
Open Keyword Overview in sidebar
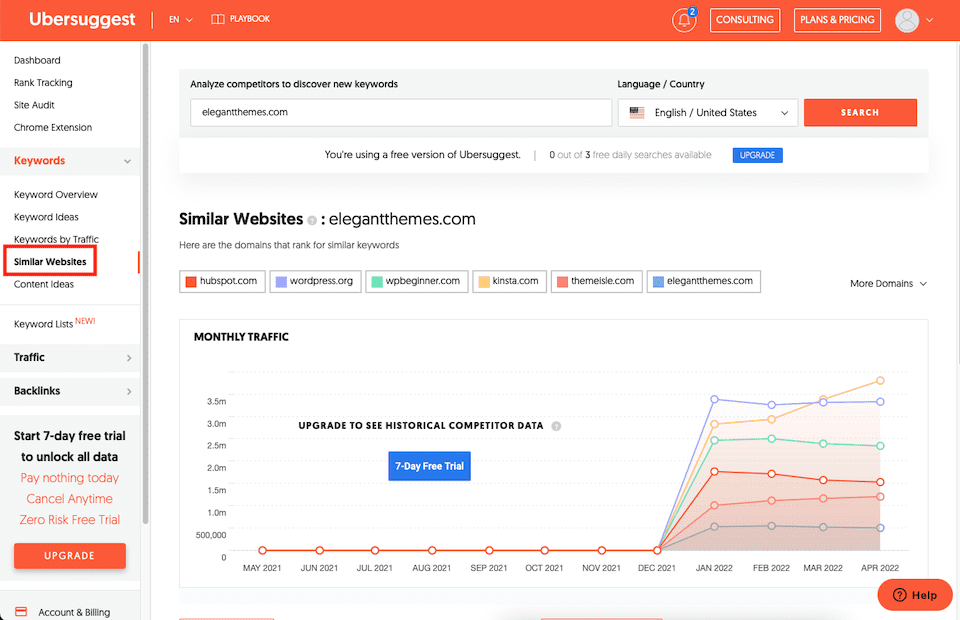coord(56,195)
